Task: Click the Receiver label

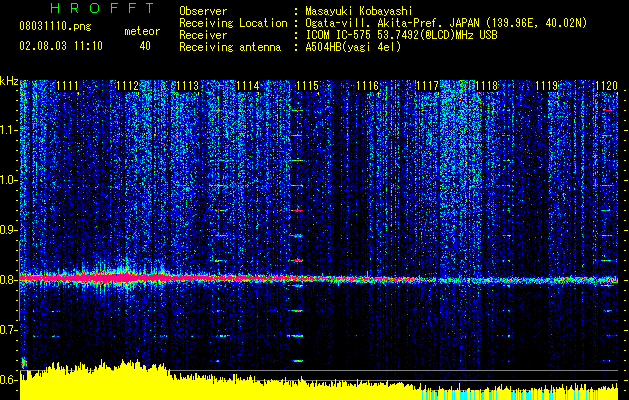Action: pyautogui.click(x=203, y=35)
